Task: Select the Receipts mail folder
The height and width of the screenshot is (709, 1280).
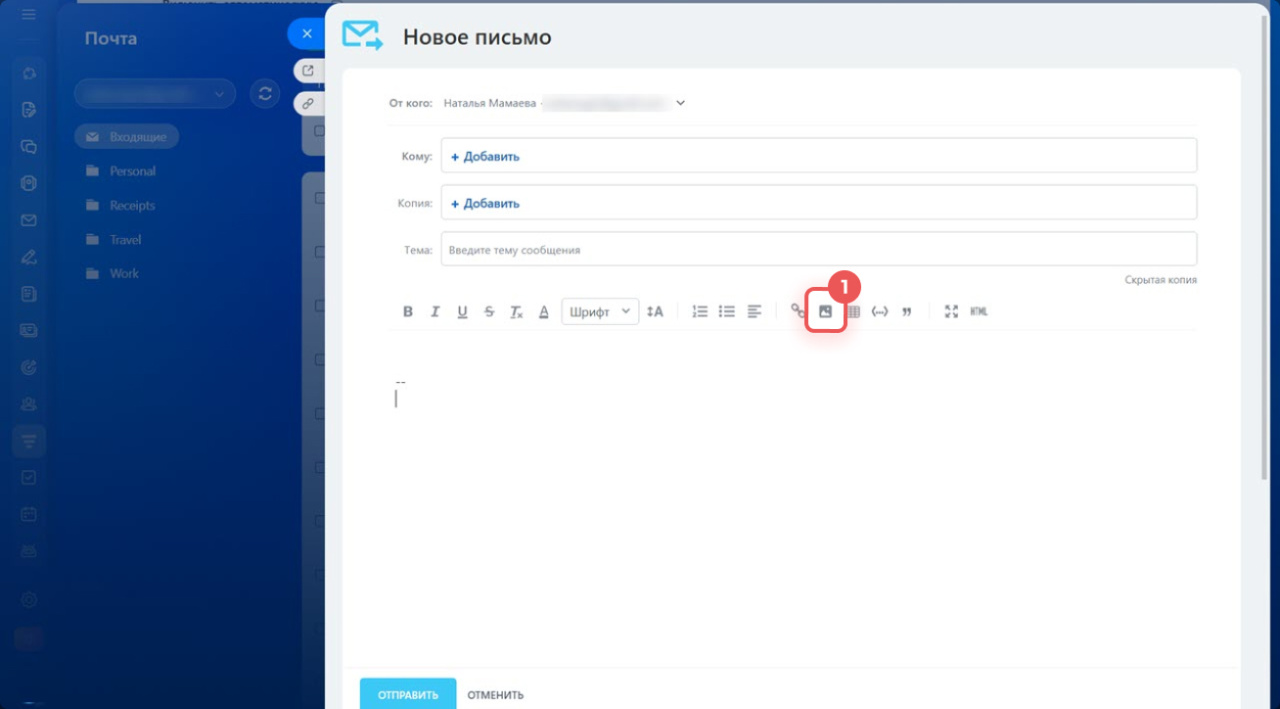Action: point(132,206)
